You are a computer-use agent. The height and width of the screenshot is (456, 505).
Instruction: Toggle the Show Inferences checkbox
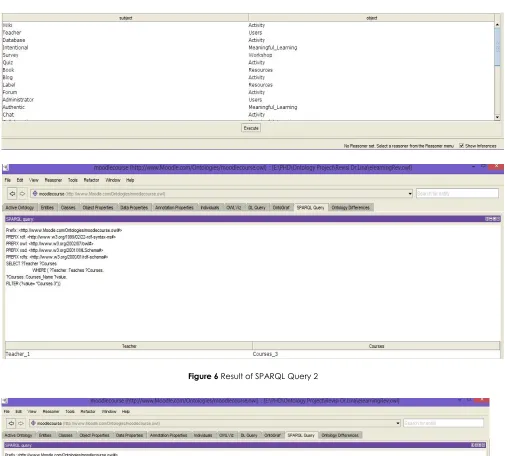pyautogui.click(x=461, y=146)
